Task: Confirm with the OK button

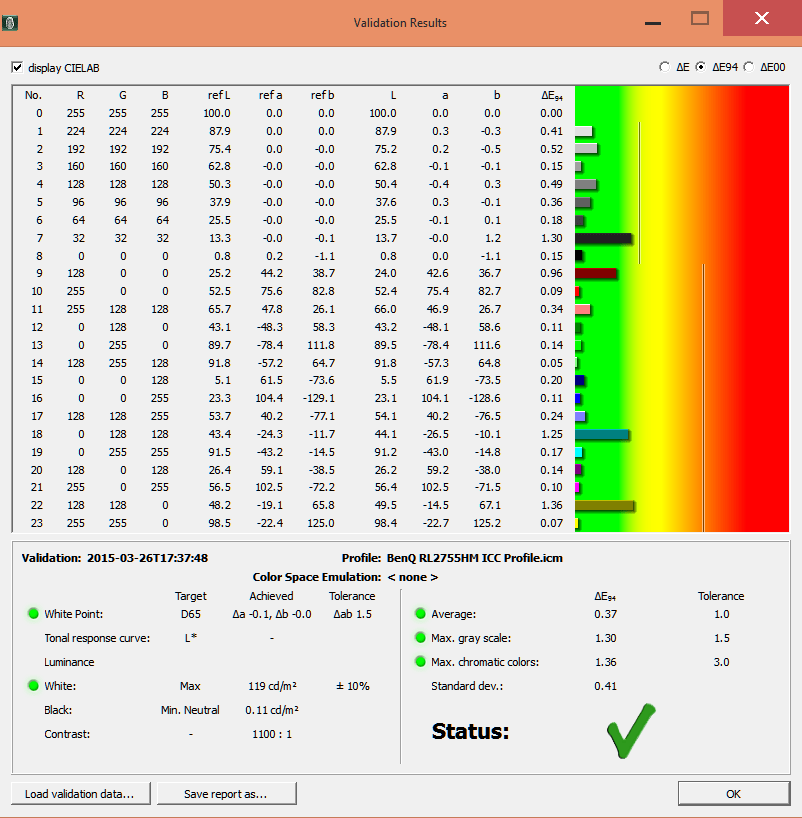Action: (733, 794)
